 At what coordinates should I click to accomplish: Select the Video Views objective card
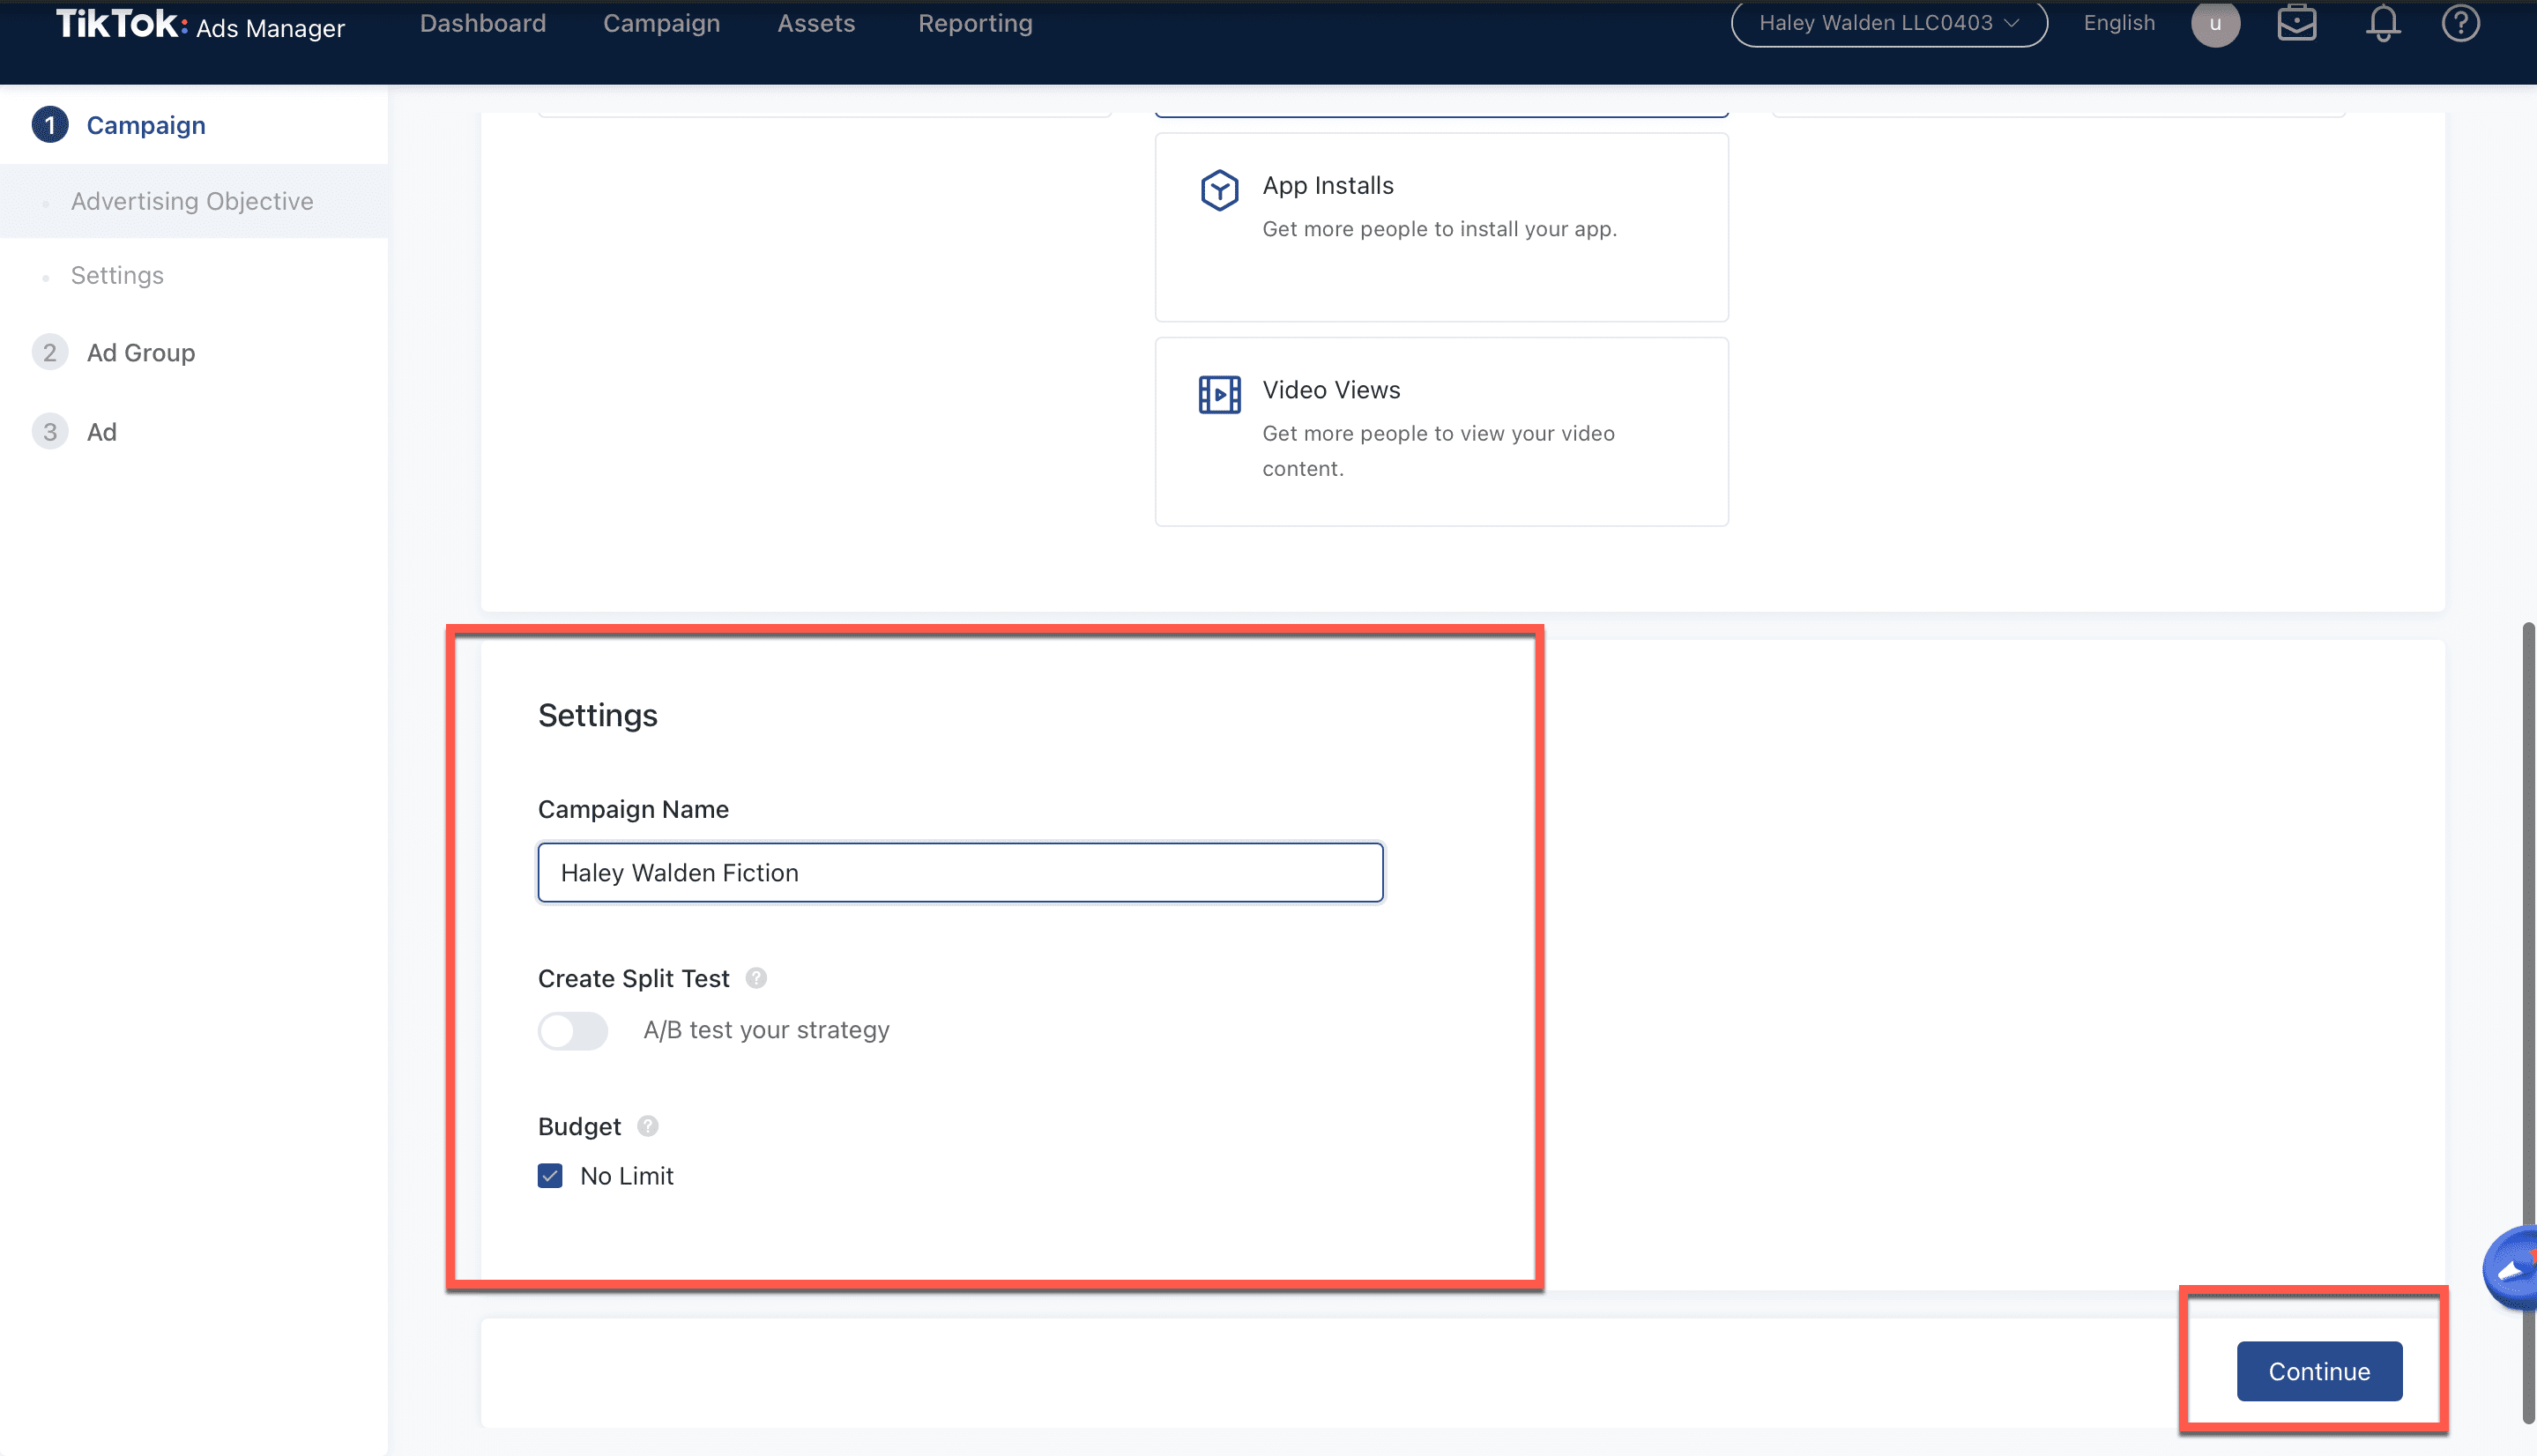coord(1440,431)
